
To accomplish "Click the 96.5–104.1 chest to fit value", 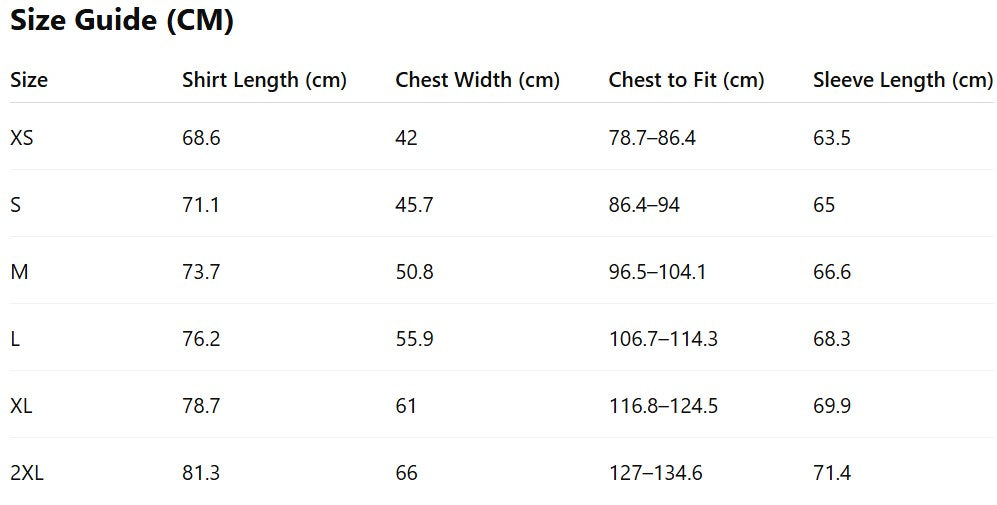I will point(657,272).
